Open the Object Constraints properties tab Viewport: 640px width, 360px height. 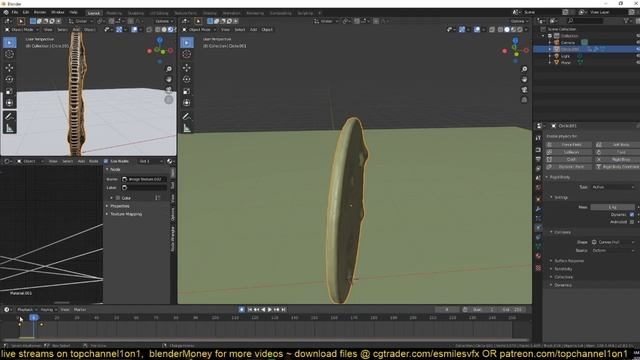coord(538,237)
